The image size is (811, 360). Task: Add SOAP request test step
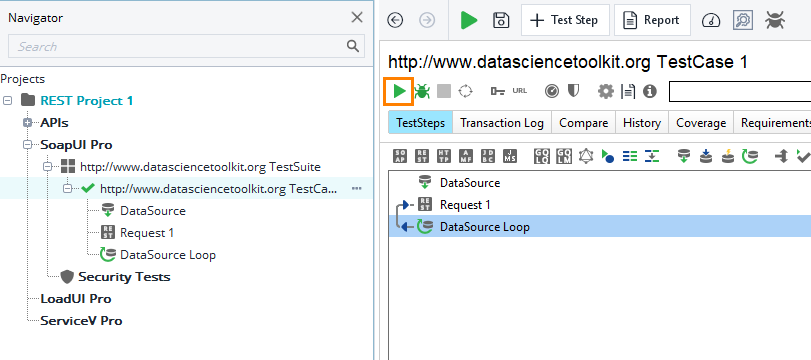400,156
